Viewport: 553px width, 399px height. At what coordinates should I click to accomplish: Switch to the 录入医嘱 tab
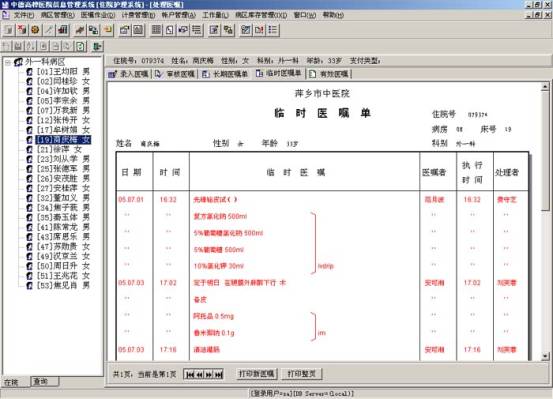129,74
